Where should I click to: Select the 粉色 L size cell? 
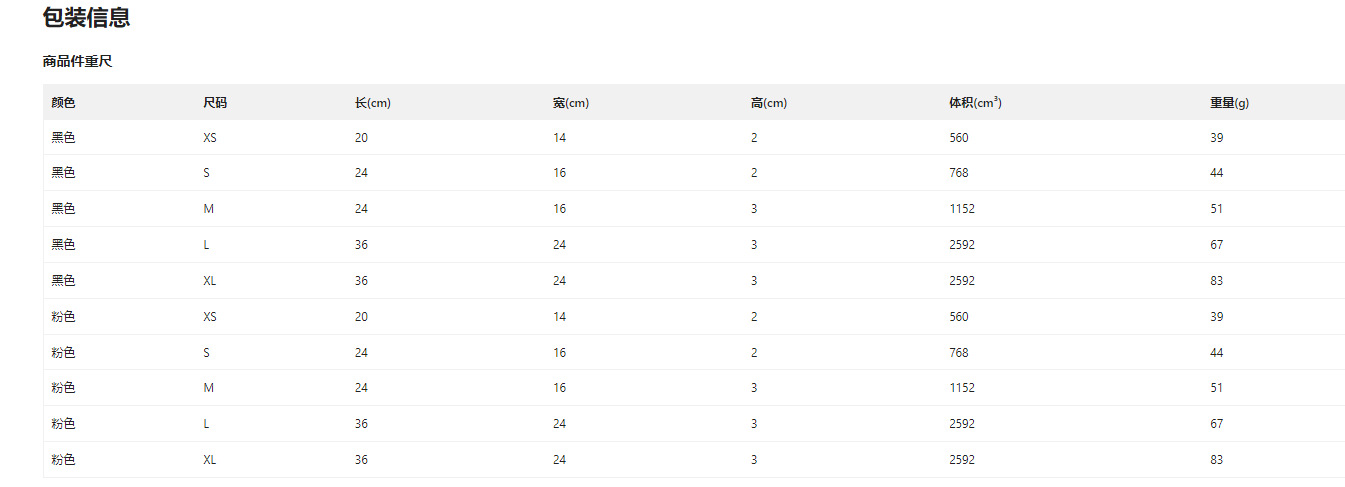click(x=206, y=424)
